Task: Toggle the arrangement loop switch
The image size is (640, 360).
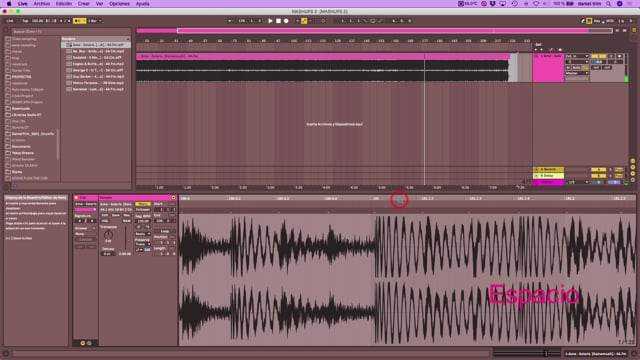Action: tap(373, 21)
